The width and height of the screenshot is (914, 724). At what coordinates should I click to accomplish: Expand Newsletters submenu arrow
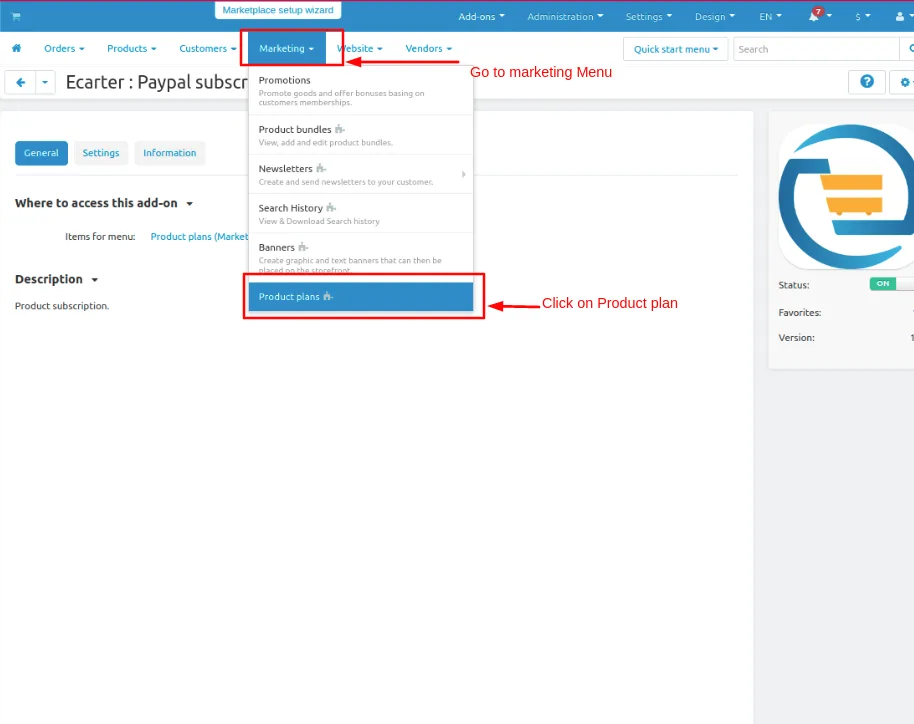click(463, 174)
